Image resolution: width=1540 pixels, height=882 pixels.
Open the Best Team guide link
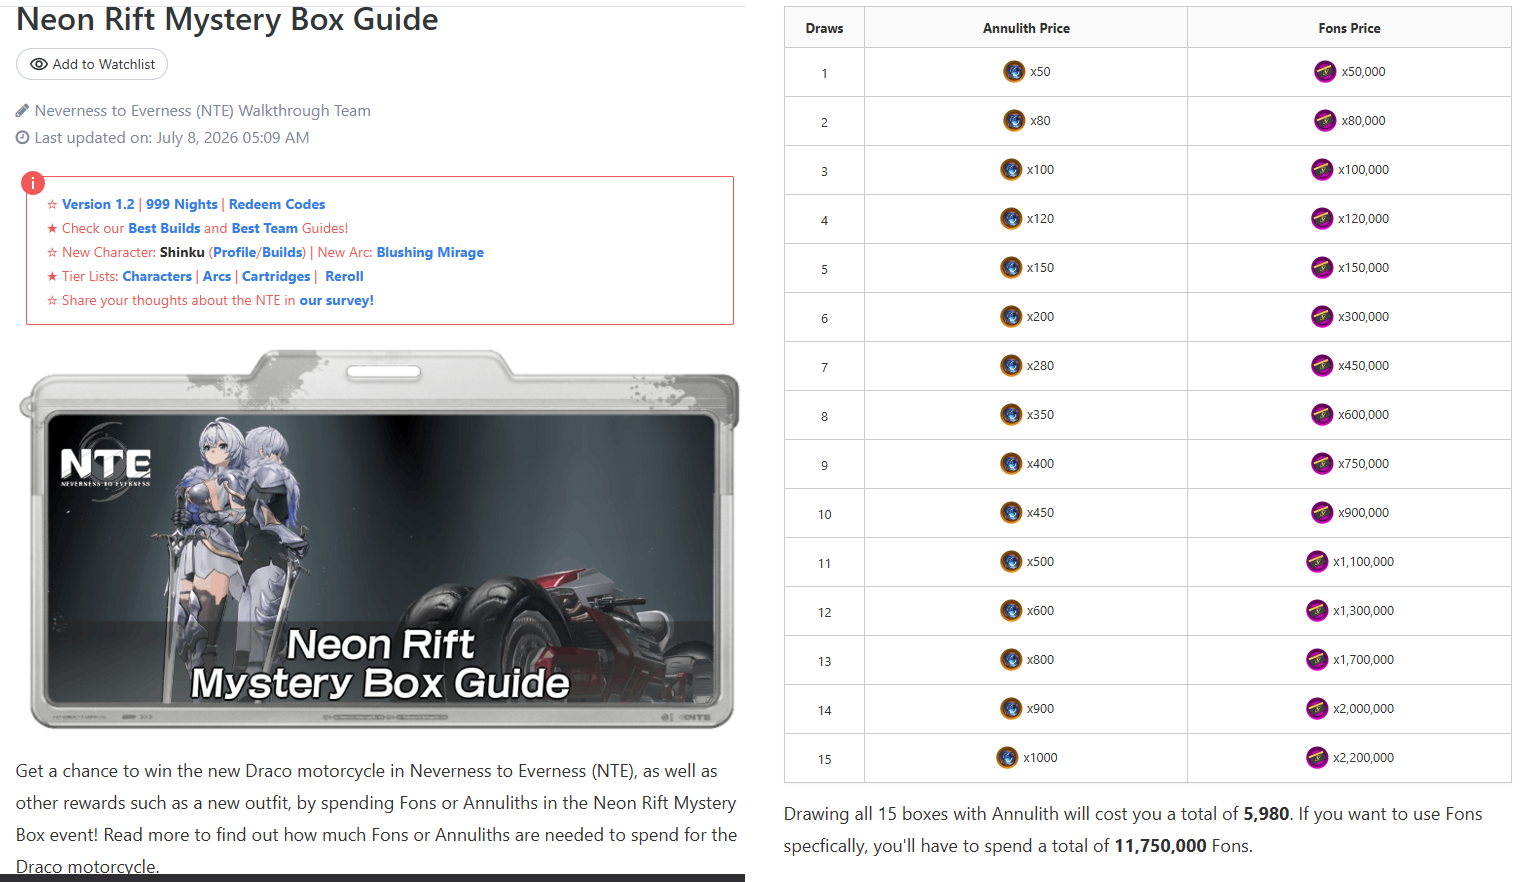[265, 228]
